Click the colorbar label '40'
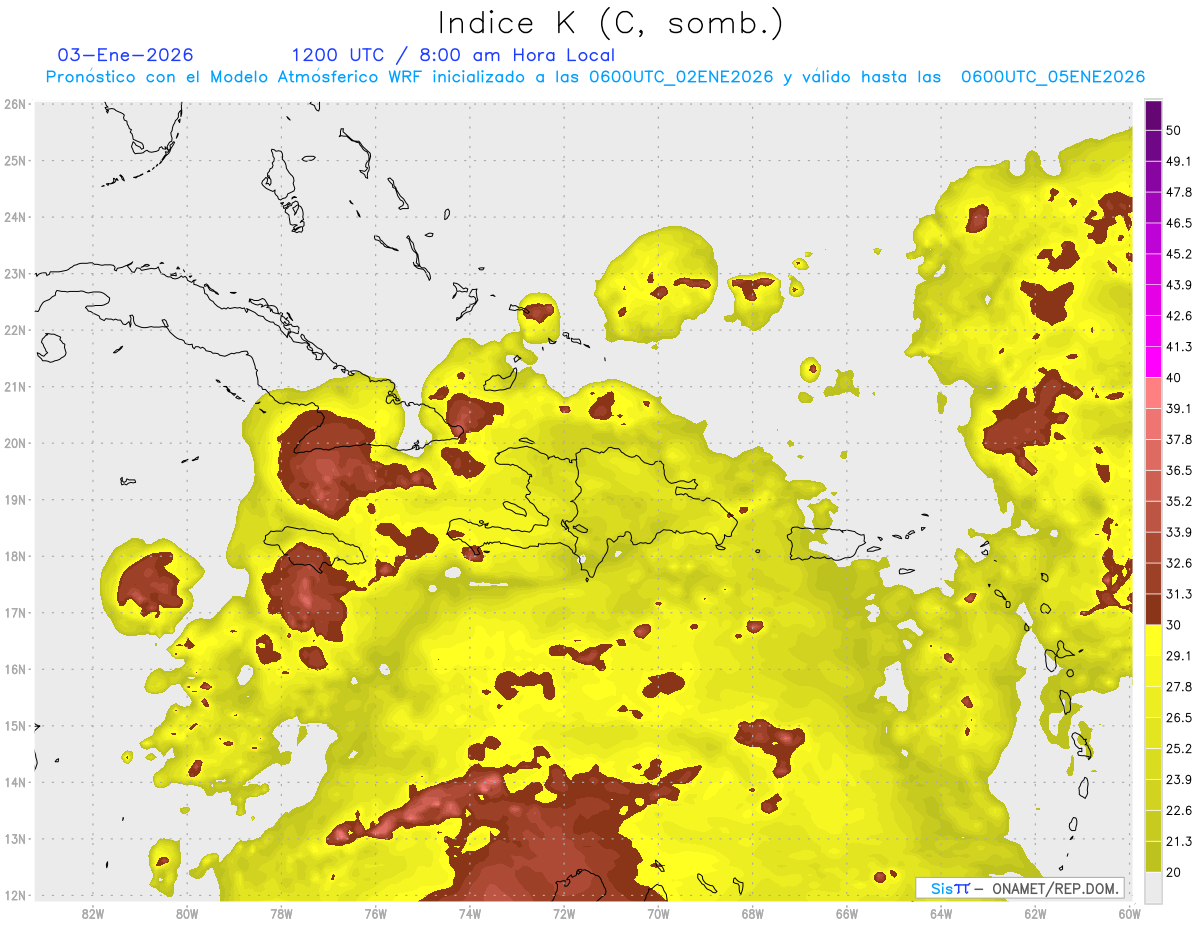 [1173, 378]
